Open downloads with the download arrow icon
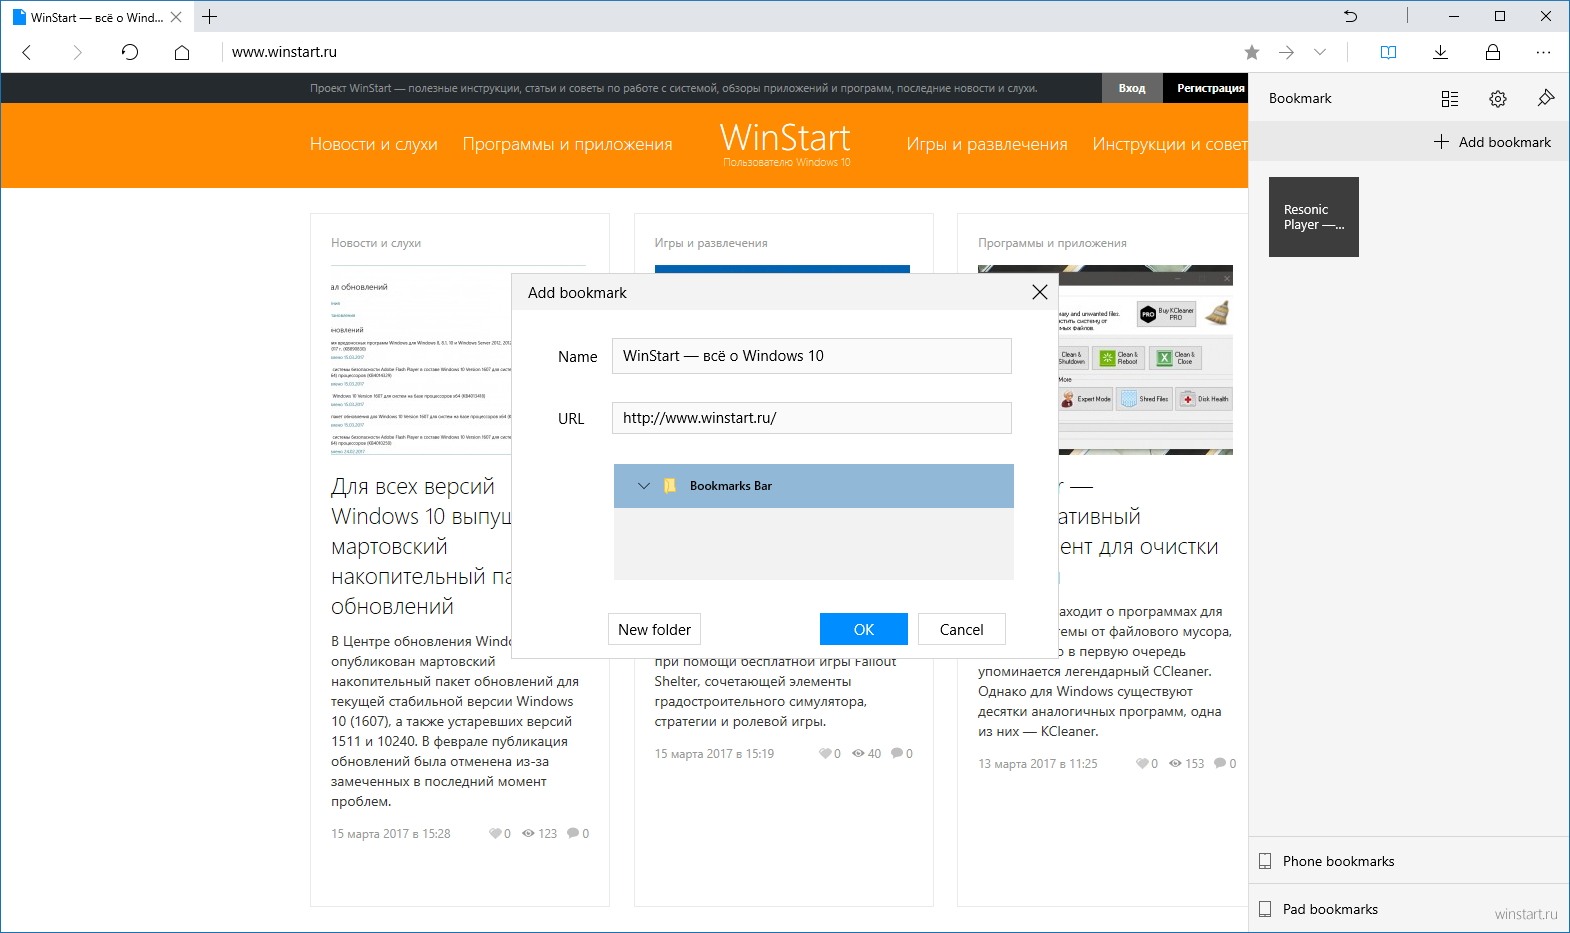 (x=1440, y=52)
